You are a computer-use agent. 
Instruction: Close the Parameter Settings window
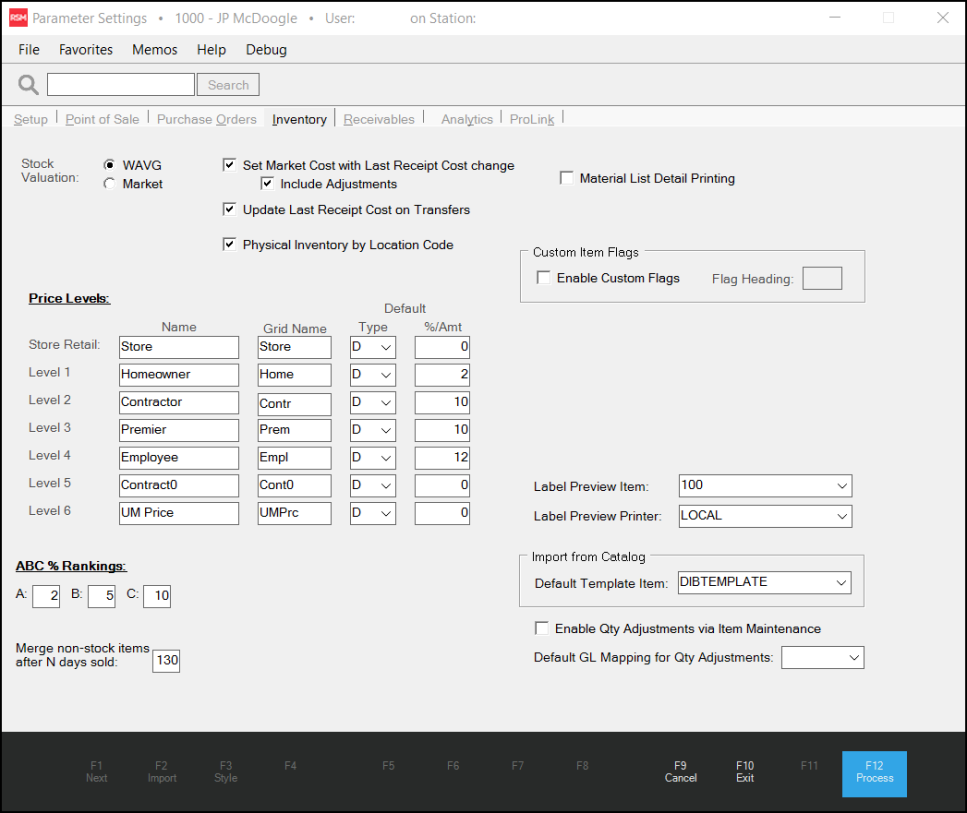[943, 18]
